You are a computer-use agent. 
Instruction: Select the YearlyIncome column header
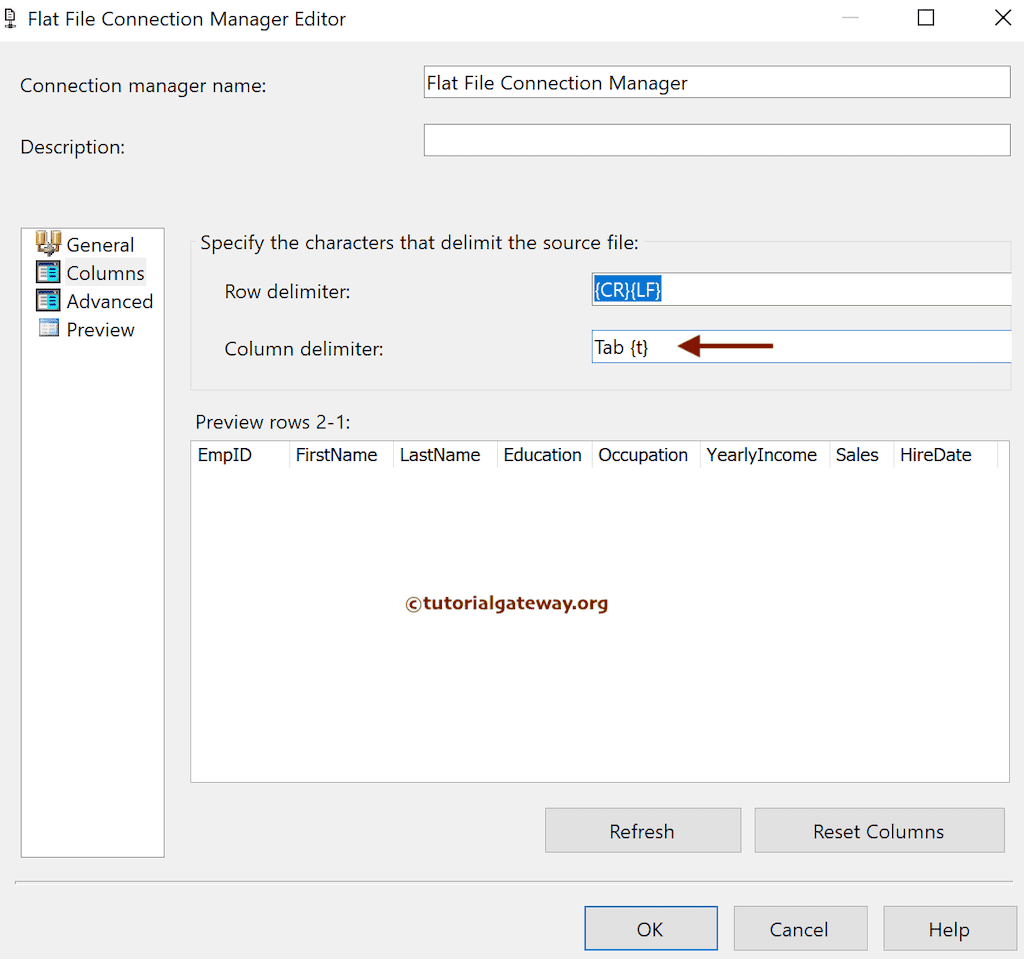762,454
